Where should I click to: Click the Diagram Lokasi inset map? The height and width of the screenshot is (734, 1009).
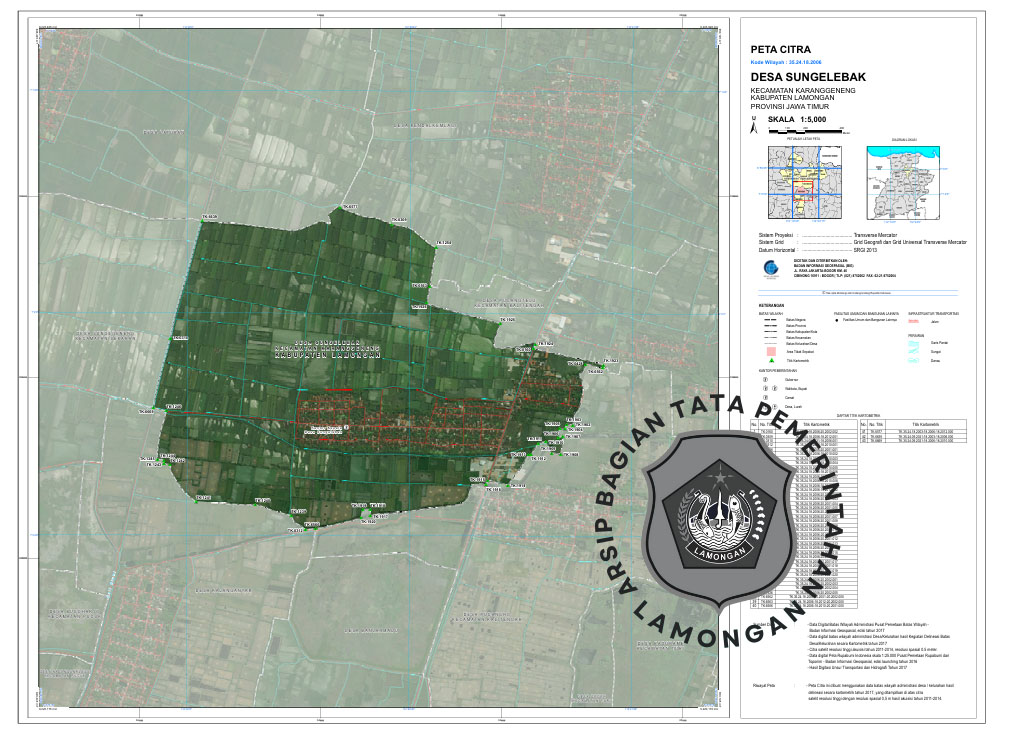[x=905, y=182]
